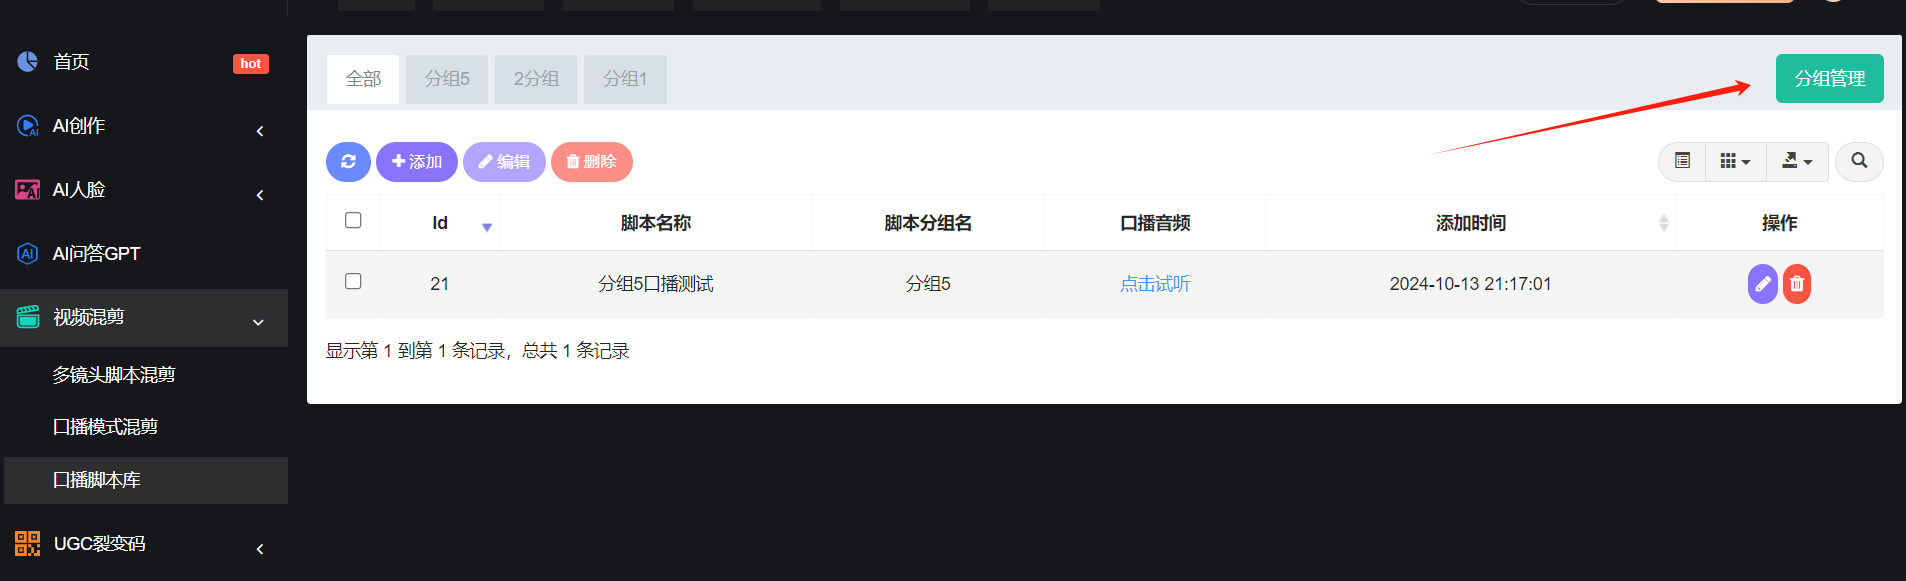Select the 全部 tab
The height and width of the screenshot is (581, 1906).
pos(363,79)
